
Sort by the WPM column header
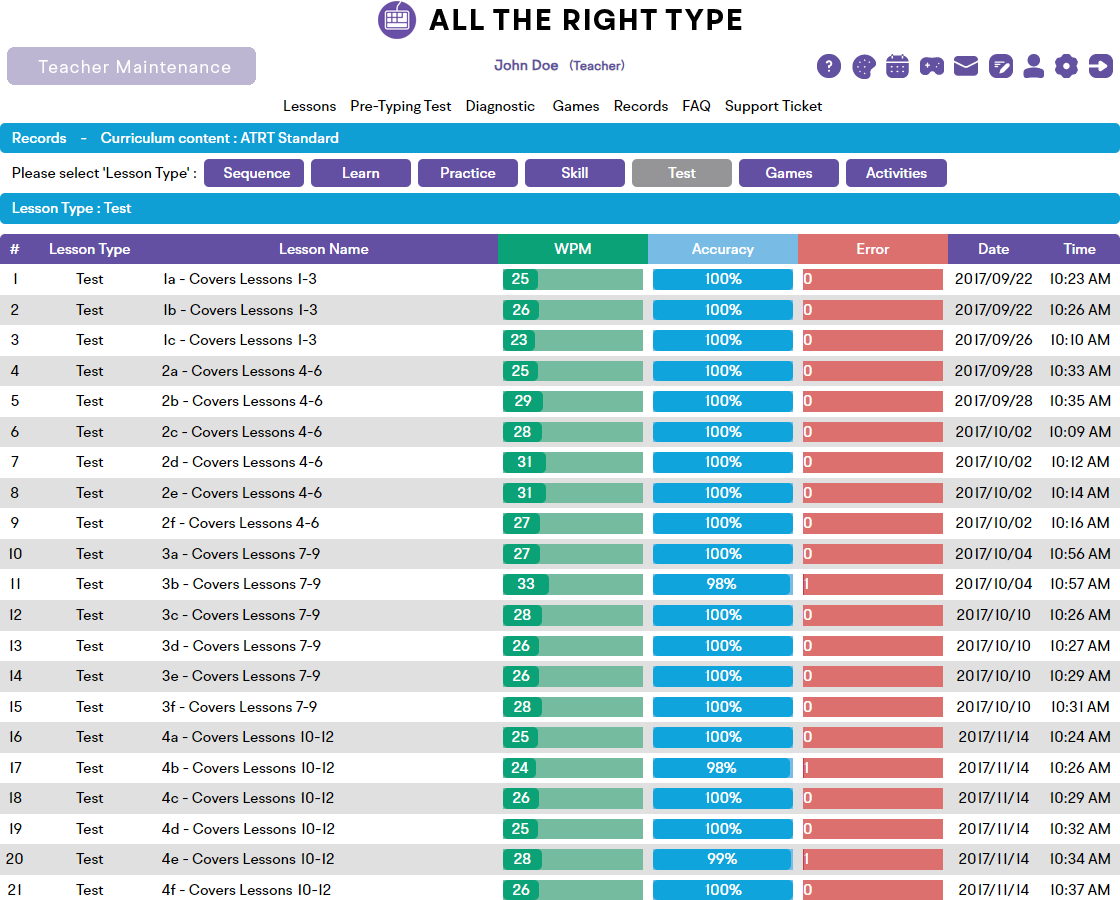pos(573,249)
